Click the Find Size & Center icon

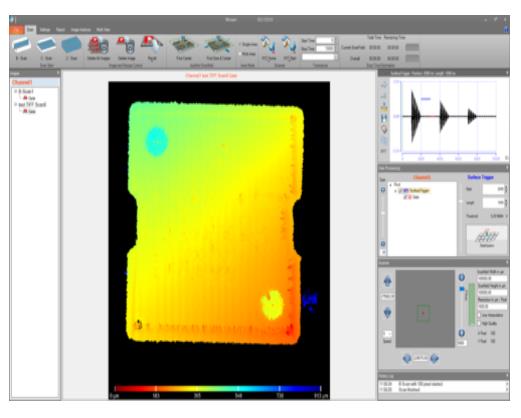tap(218, 45)
